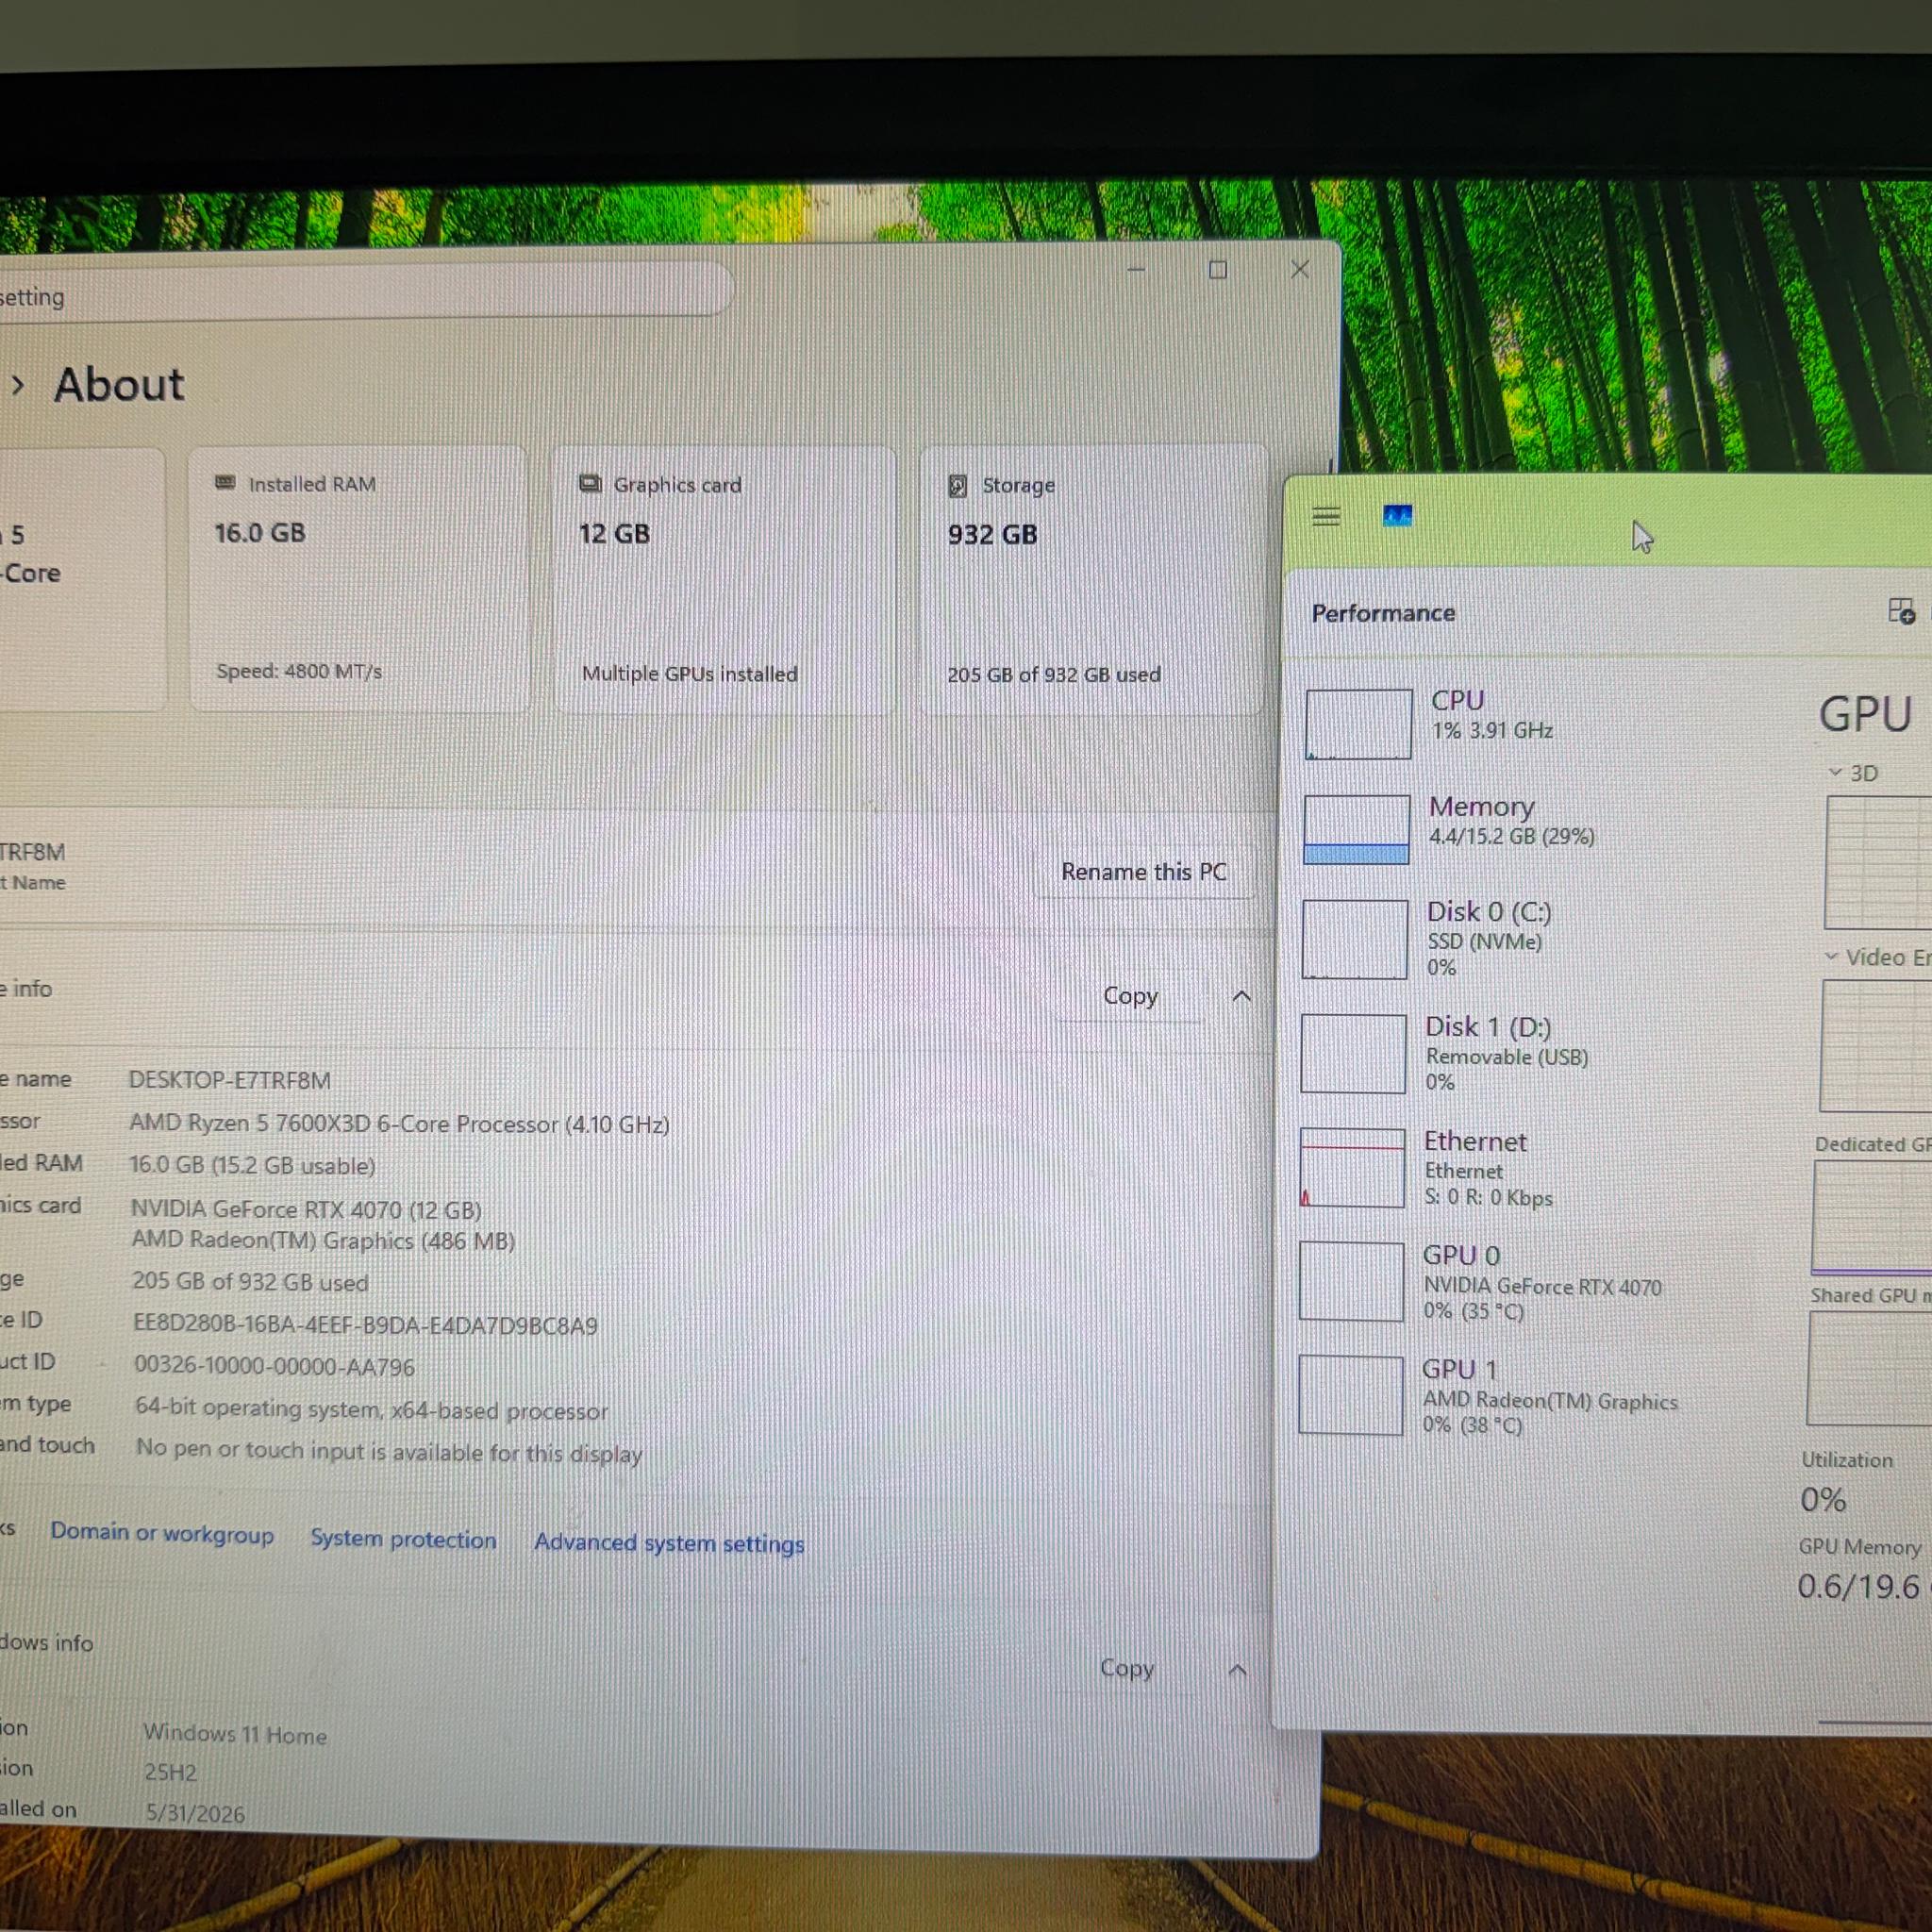Select Memory usage graph thumbnail

(1357, 829)
